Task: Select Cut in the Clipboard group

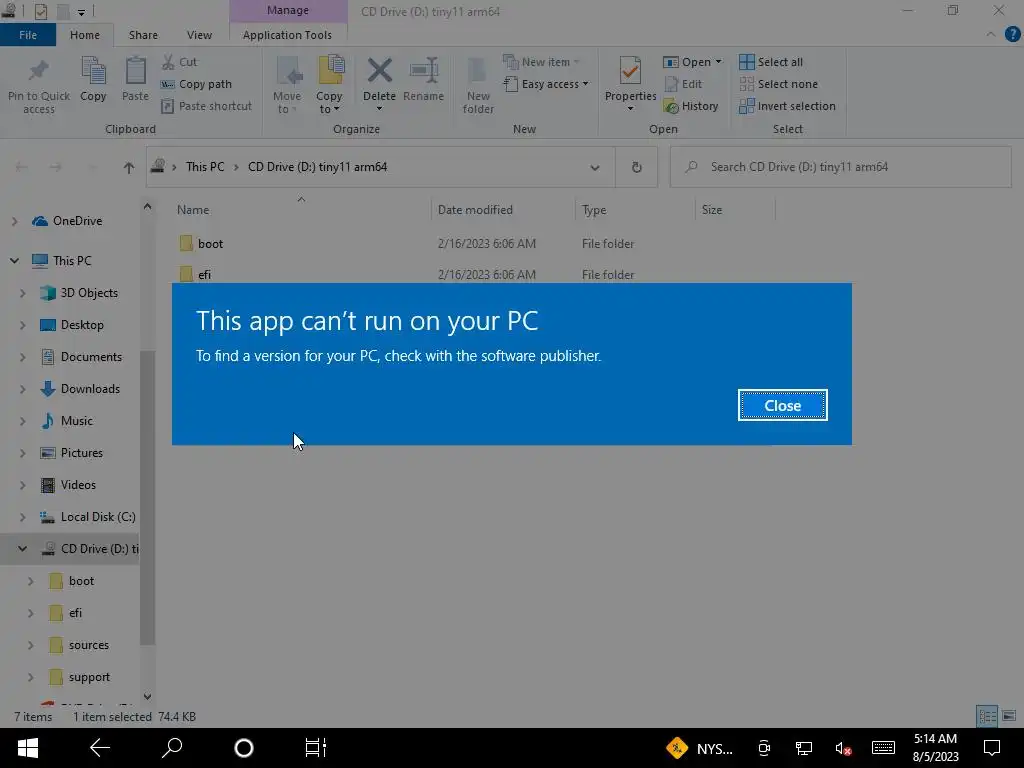Action: (180, 62)
